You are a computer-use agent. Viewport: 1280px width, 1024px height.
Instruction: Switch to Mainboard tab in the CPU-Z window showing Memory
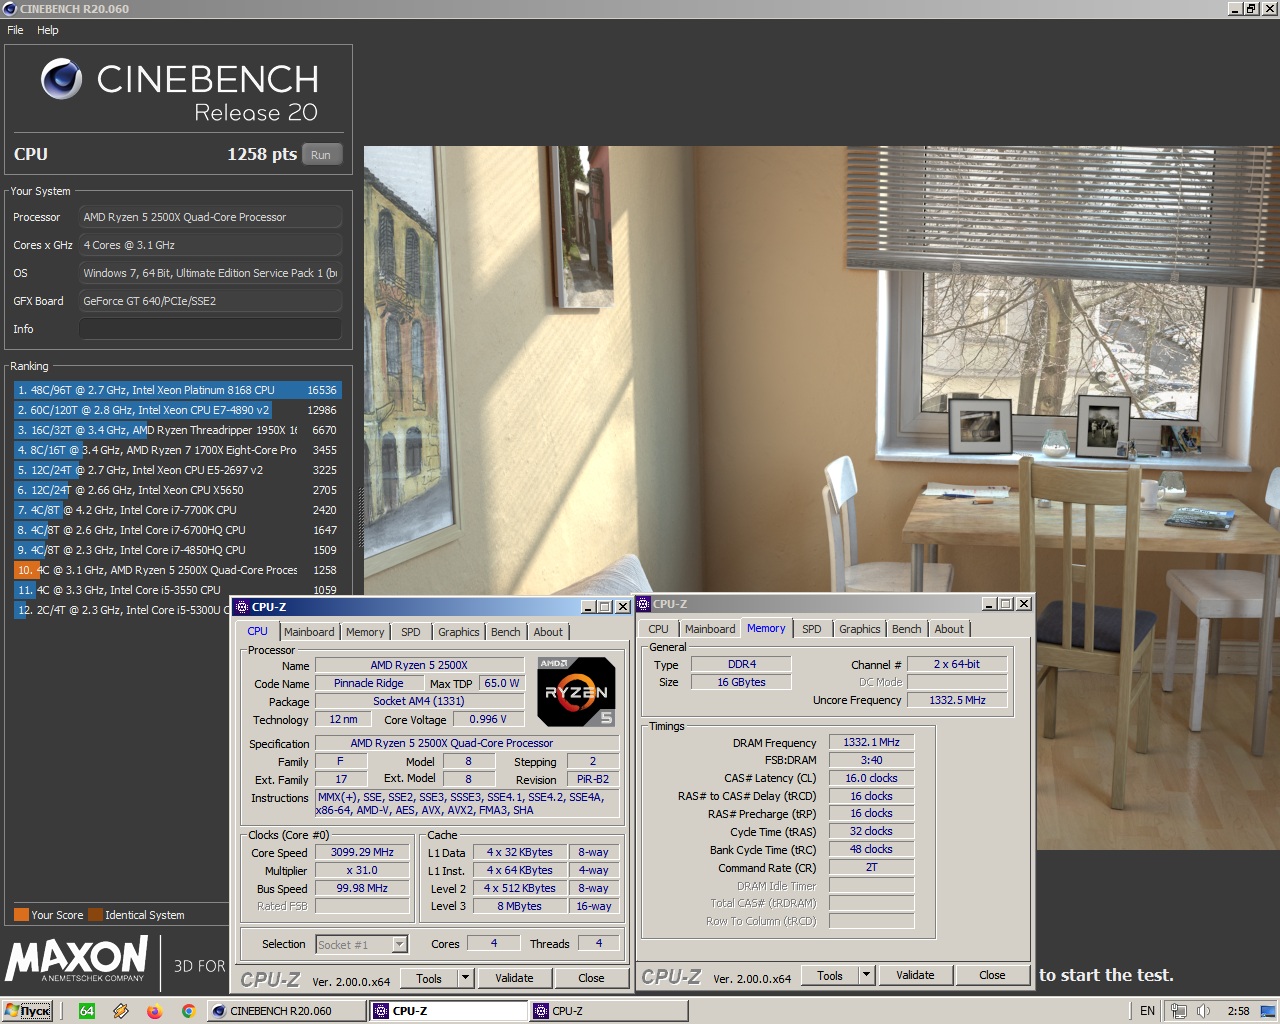[710, 629]
